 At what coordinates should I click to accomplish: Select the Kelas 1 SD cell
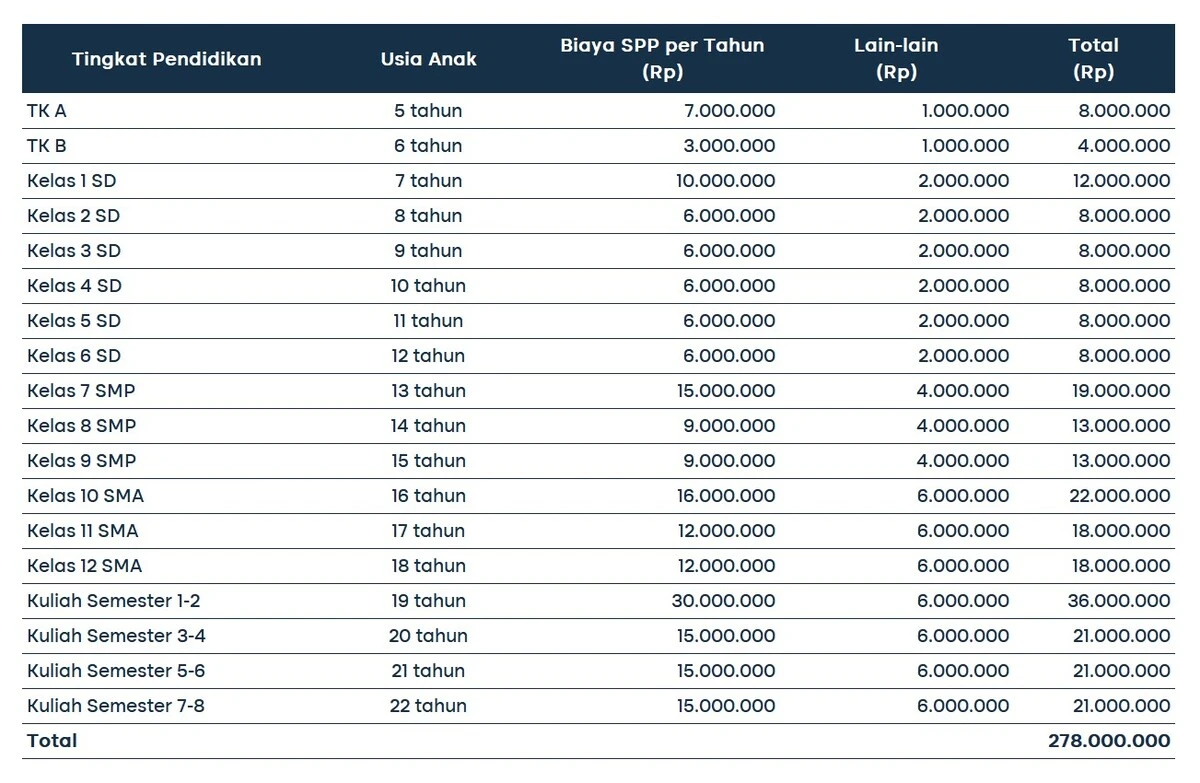click(72, 181)
